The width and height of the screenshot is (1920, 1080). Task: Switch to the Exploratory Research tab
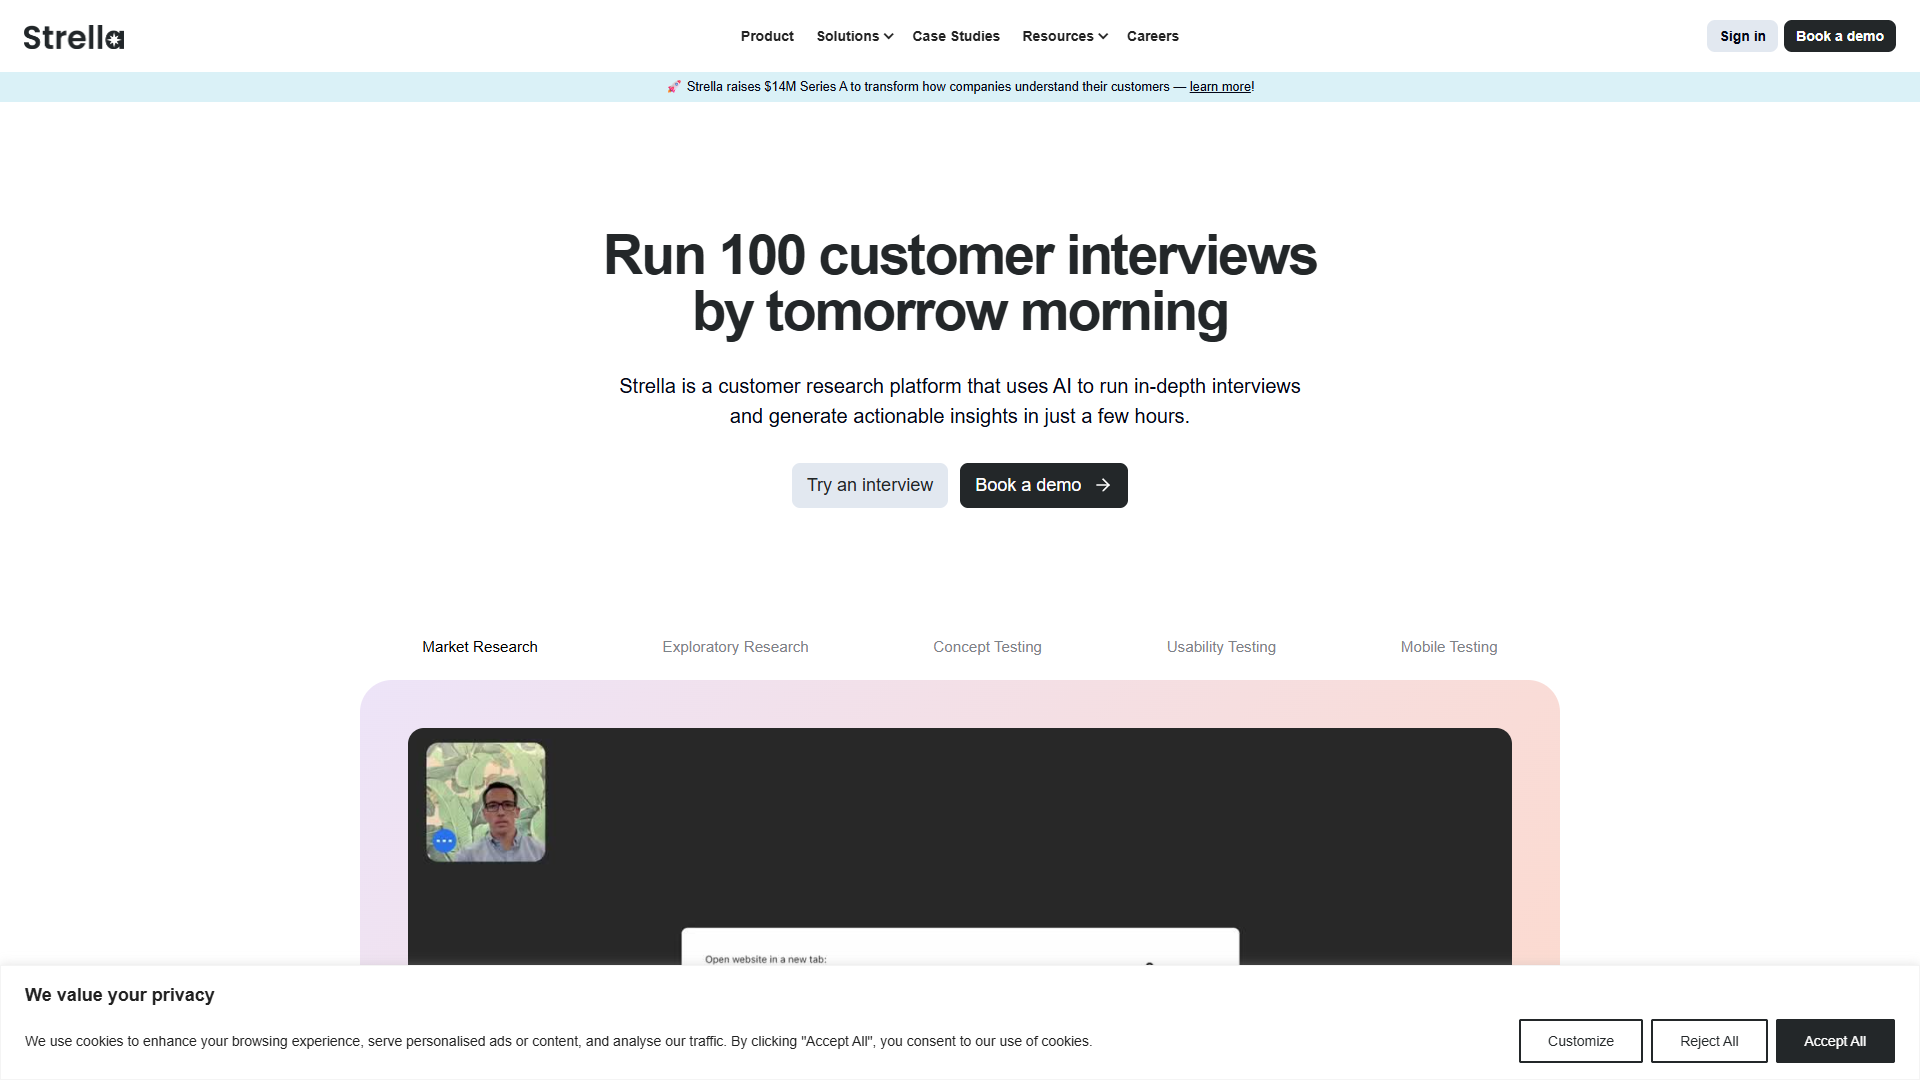pos(735,647)
